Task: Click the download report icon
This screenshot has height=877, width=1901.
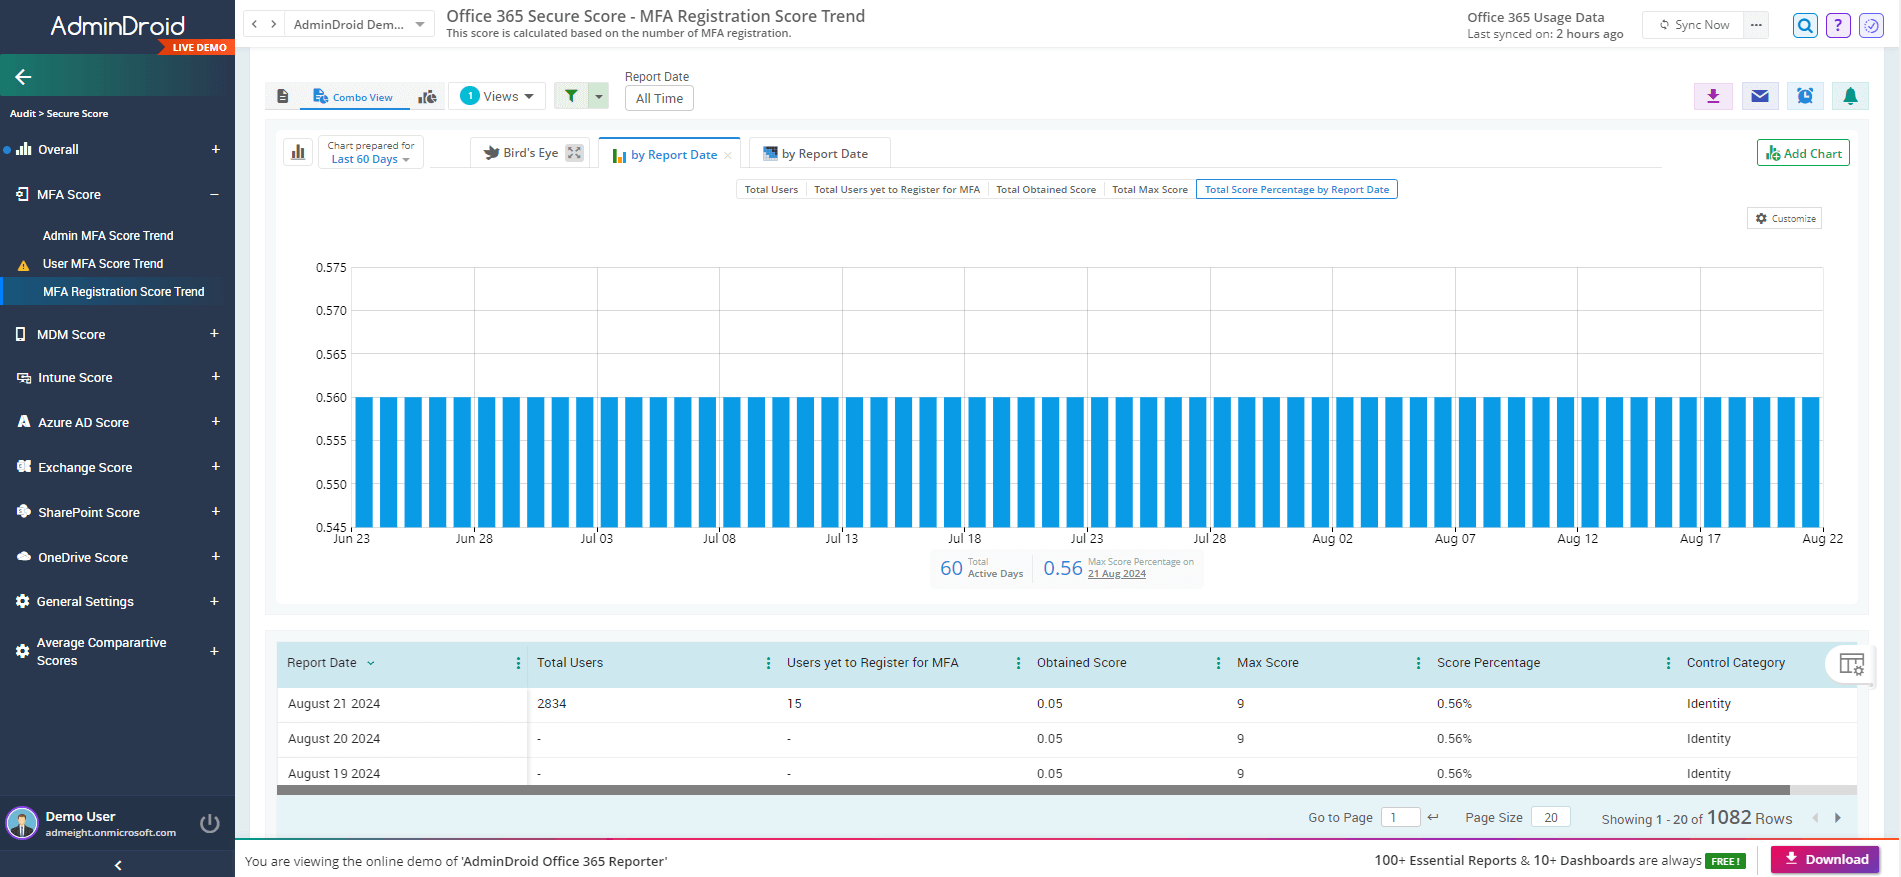Action: point(1713,96)
